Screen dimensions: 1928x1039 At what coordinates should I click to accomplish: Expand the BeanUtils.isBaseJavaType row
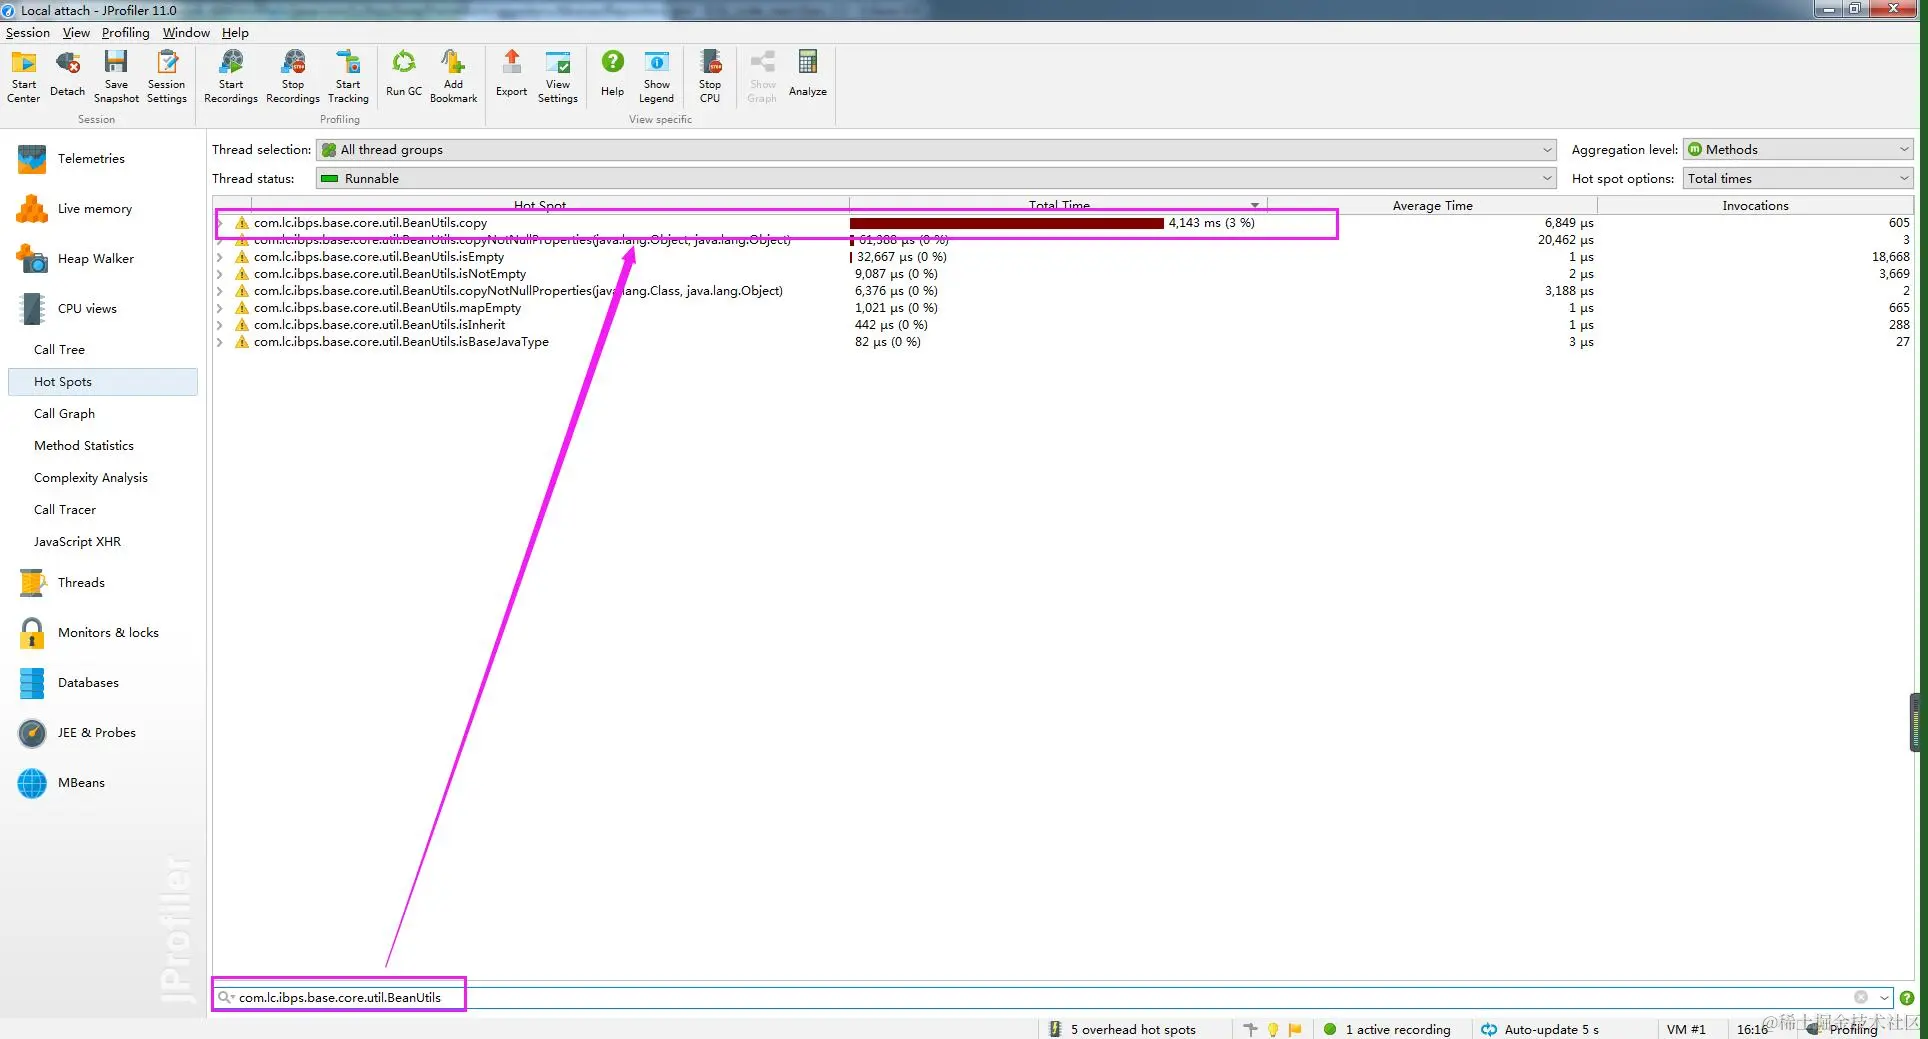(219, 342)
